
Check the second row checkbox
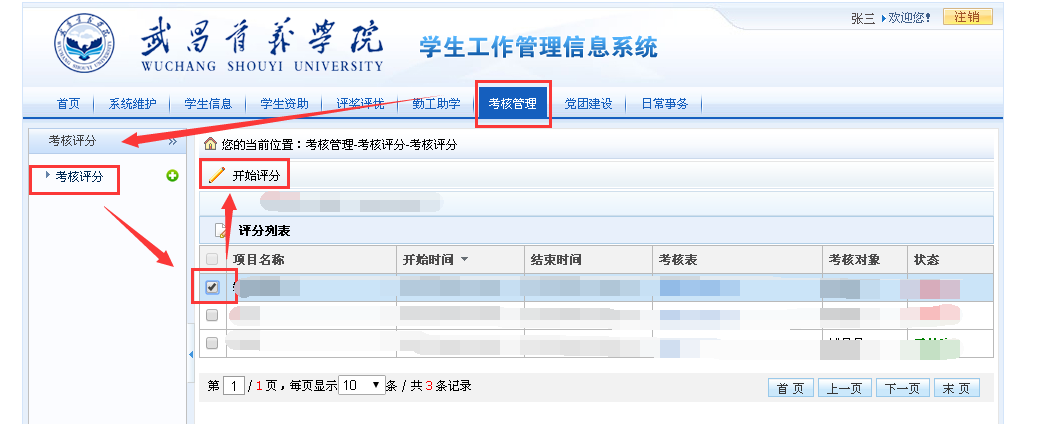pos(212,315)
